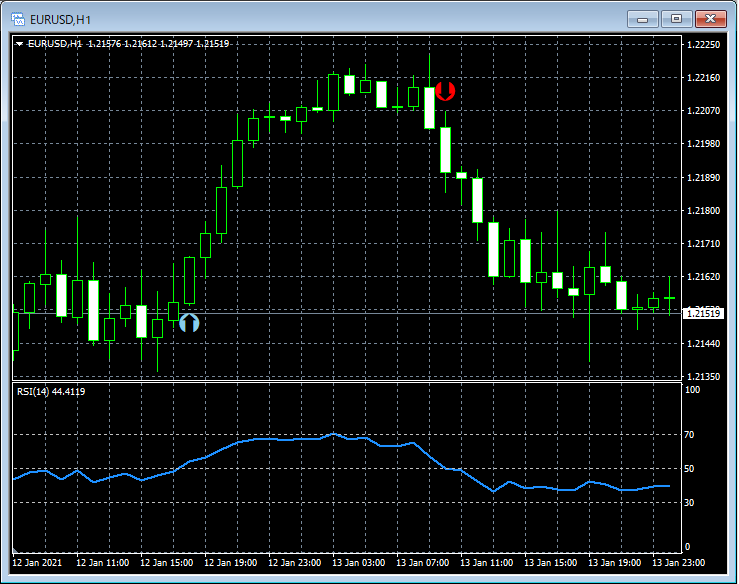Click the 1.21980 price scale label

click(x=703, y=144)
